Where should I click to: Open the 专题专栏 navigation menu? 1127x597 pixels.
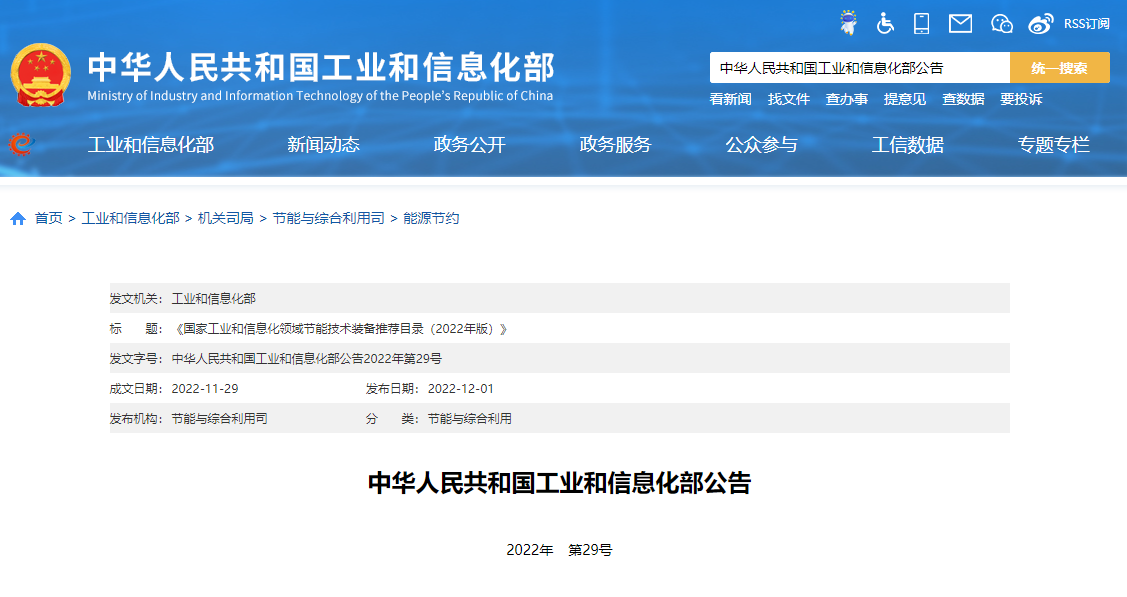[1053, 145]
